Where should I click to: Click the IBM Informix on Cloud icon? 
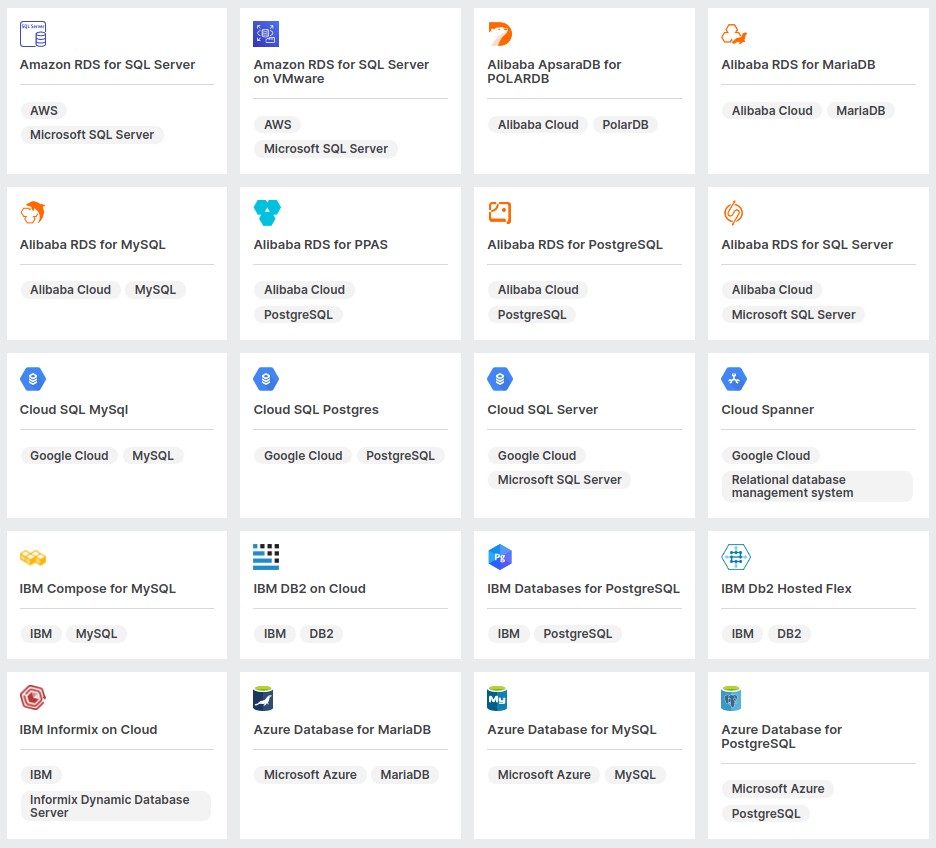click(33, 698)
